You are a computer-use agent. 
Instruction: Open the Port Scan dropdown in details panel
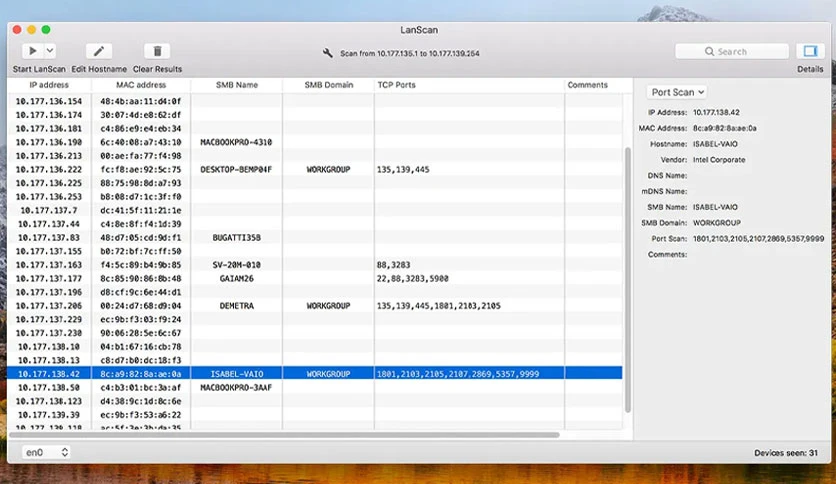pos(677,92)
